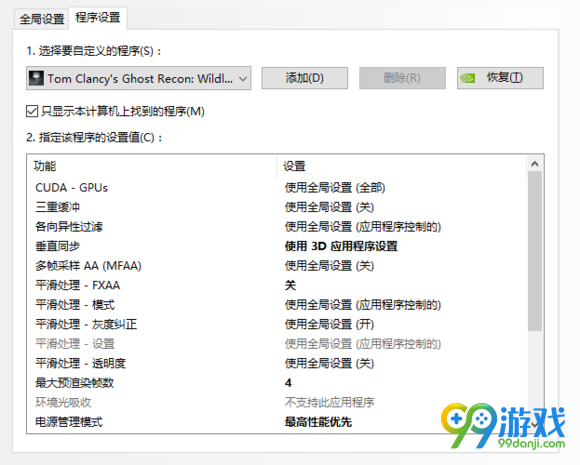Click the NVIDIA logo icon on 恢复 button
The image size is (580, 465).
(x=468, y=78)
